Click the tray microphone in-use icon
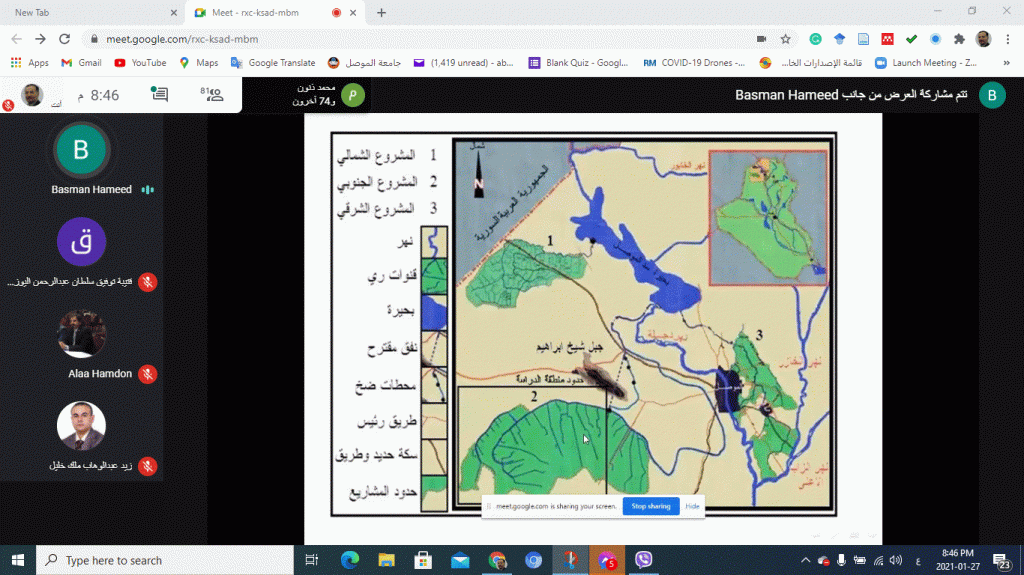 [841, 560]
